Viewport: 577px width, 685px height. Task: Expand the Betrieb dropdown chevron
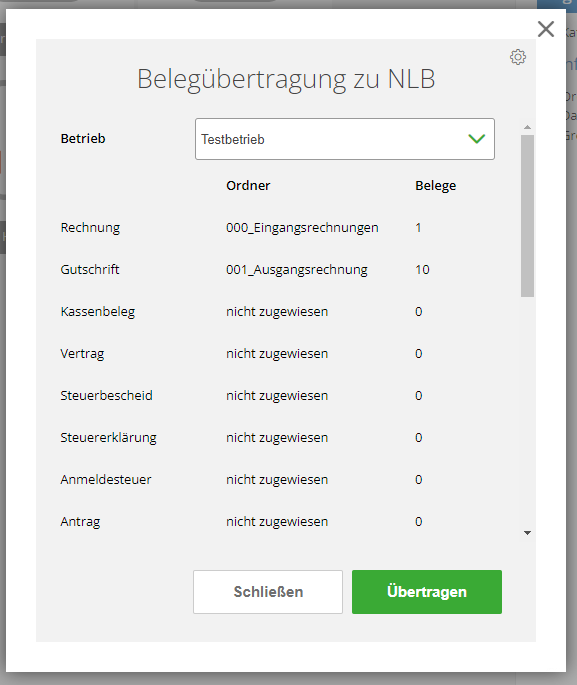[x=477, y=139]
